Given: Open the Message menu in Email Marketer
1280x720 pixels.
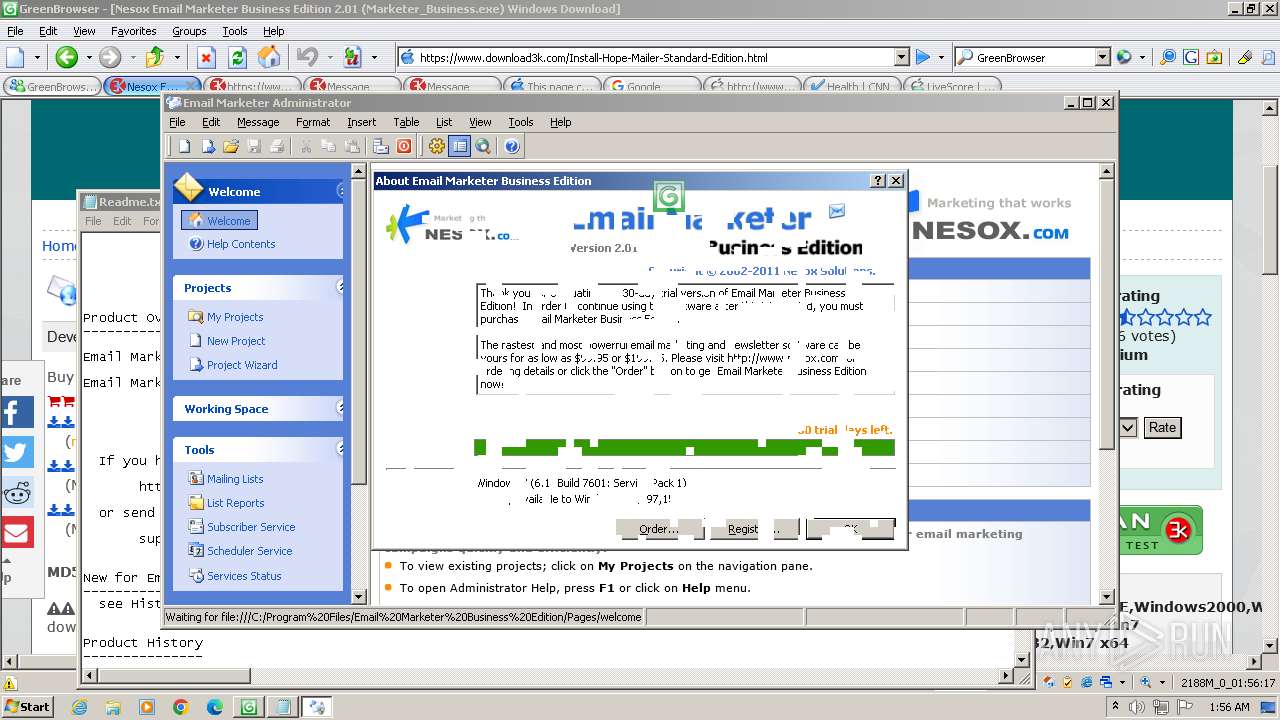Looking at the screenshot, I should 258,122.
